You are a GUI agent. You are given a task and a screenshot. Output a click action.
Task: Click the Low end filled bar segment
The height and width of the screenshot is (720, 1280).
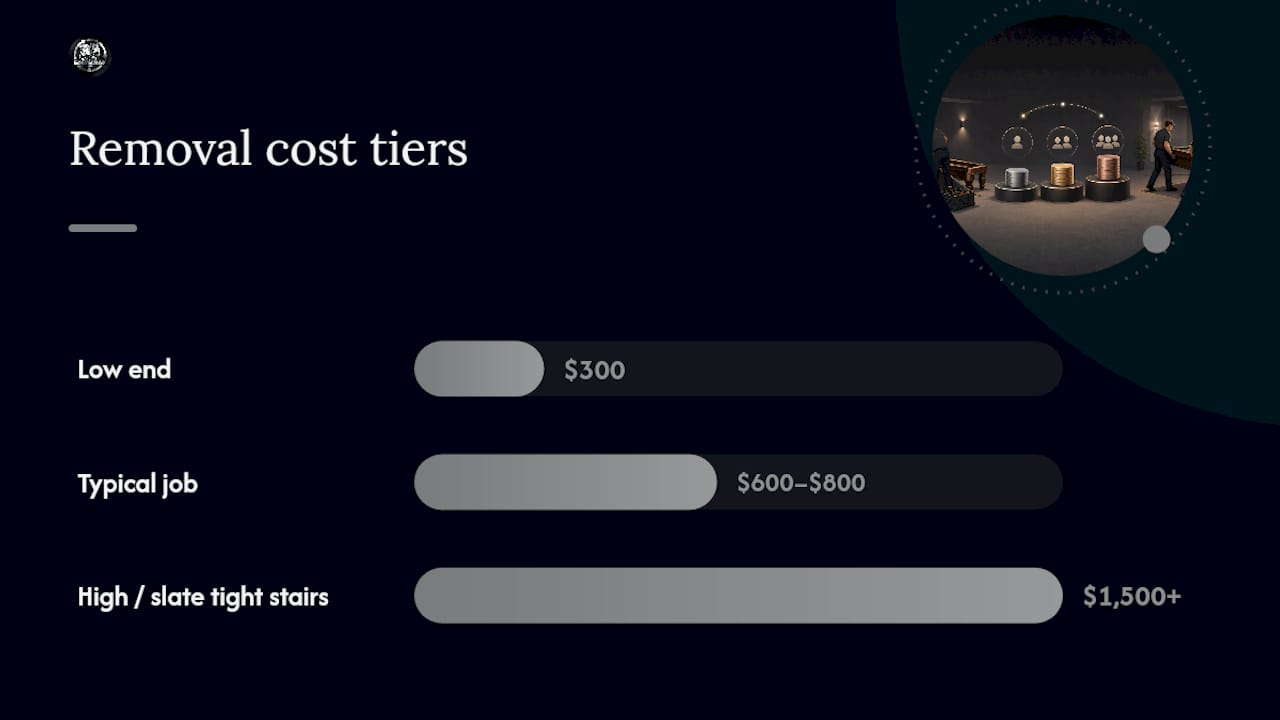479,369
